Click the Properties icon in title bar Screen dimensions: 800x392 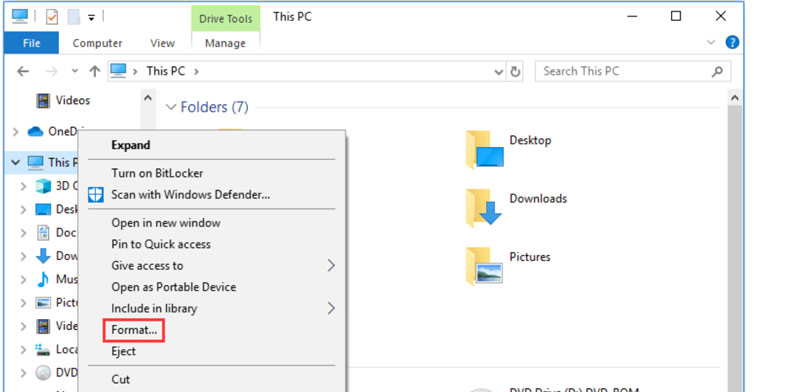pyautogui.click(x=52, y=17)
